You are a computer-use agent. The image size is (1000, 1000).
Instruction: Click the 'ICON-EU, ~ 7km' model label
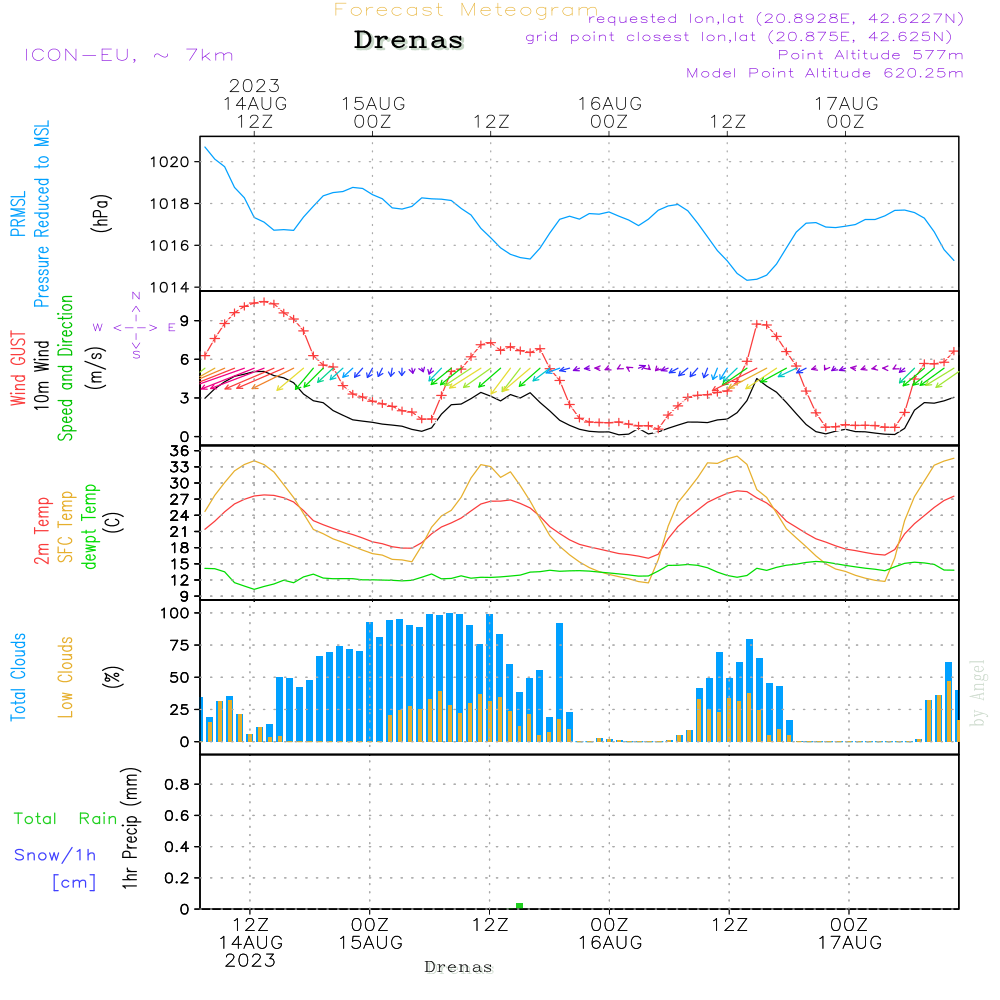coord(129,55)
